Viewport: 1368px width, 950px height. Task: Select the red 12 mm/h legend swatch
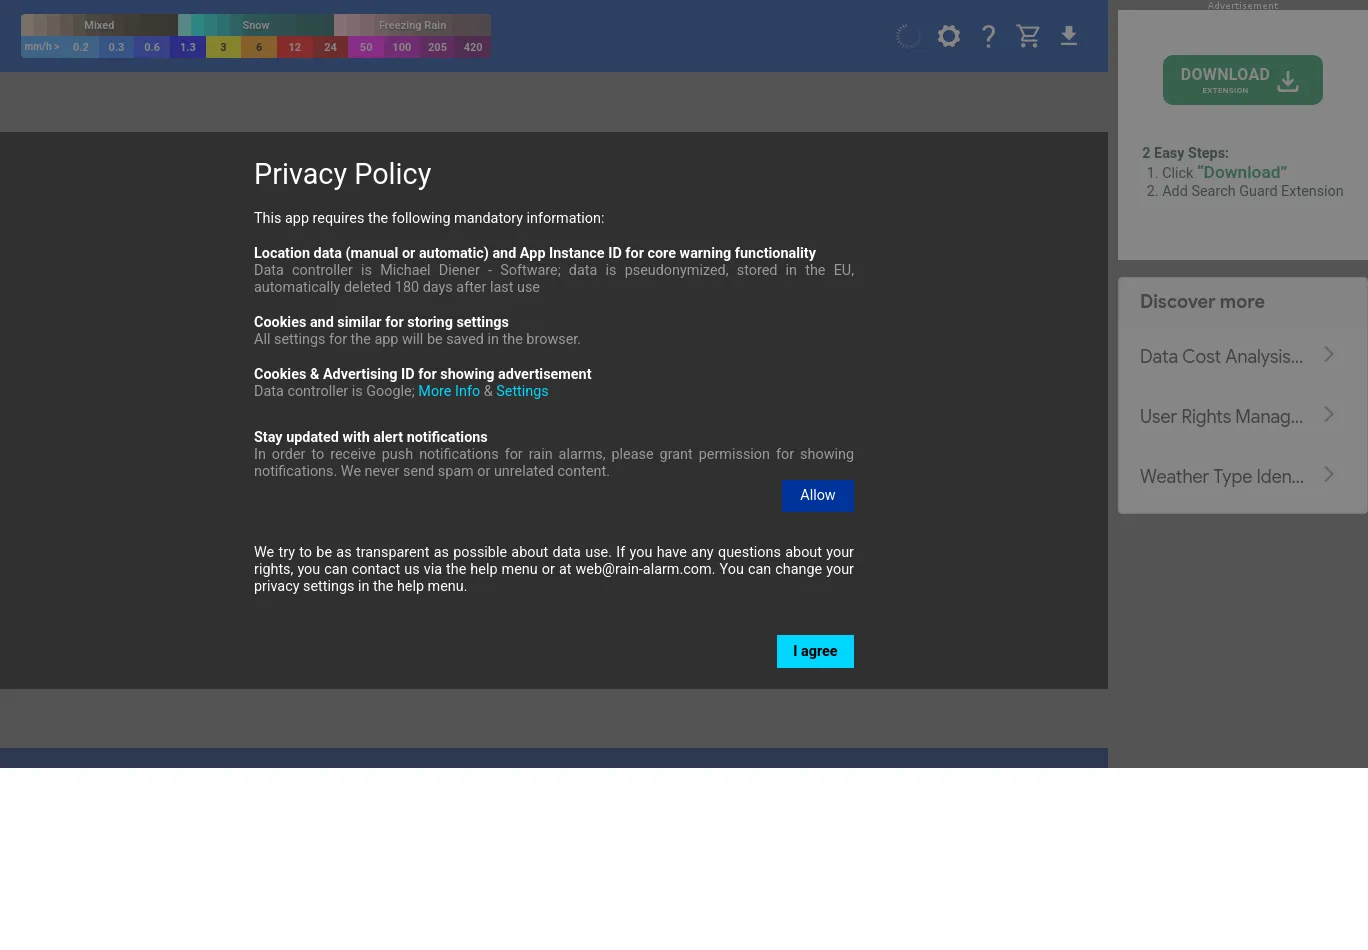coord(294,47)
